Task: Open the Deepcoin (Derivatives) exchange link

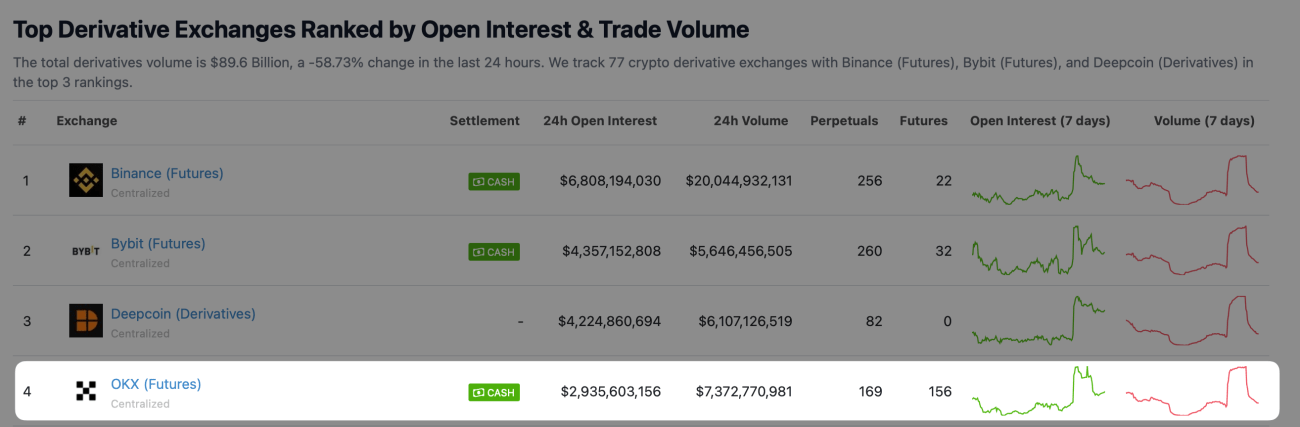Action: click(183, 313)
